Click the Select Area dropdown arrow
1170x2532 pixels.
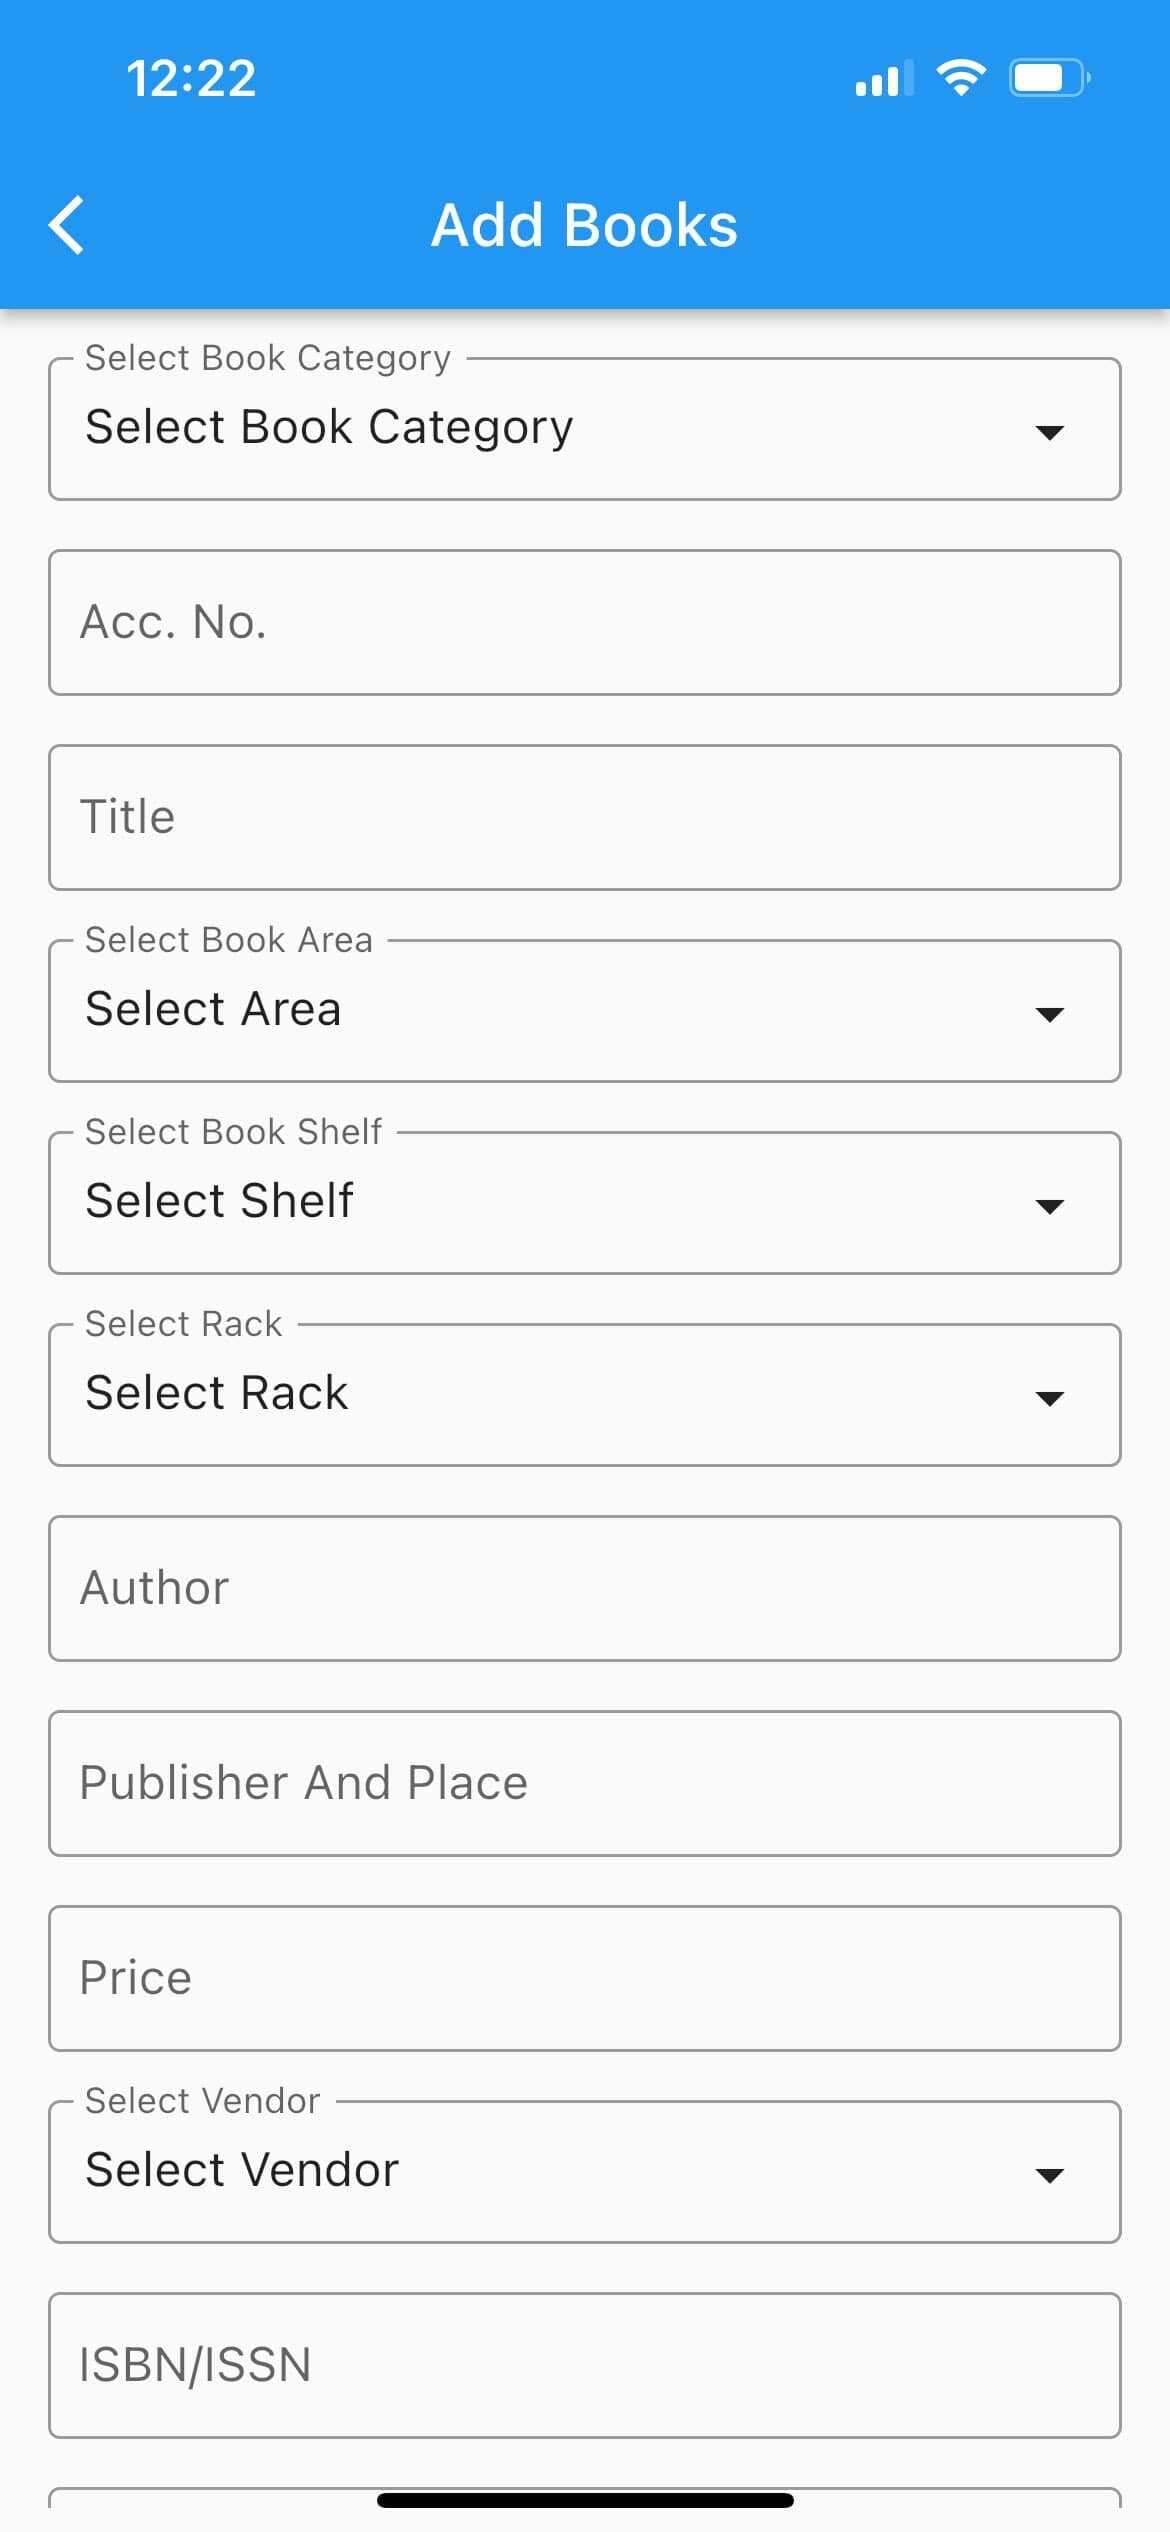(1049, 1014)
